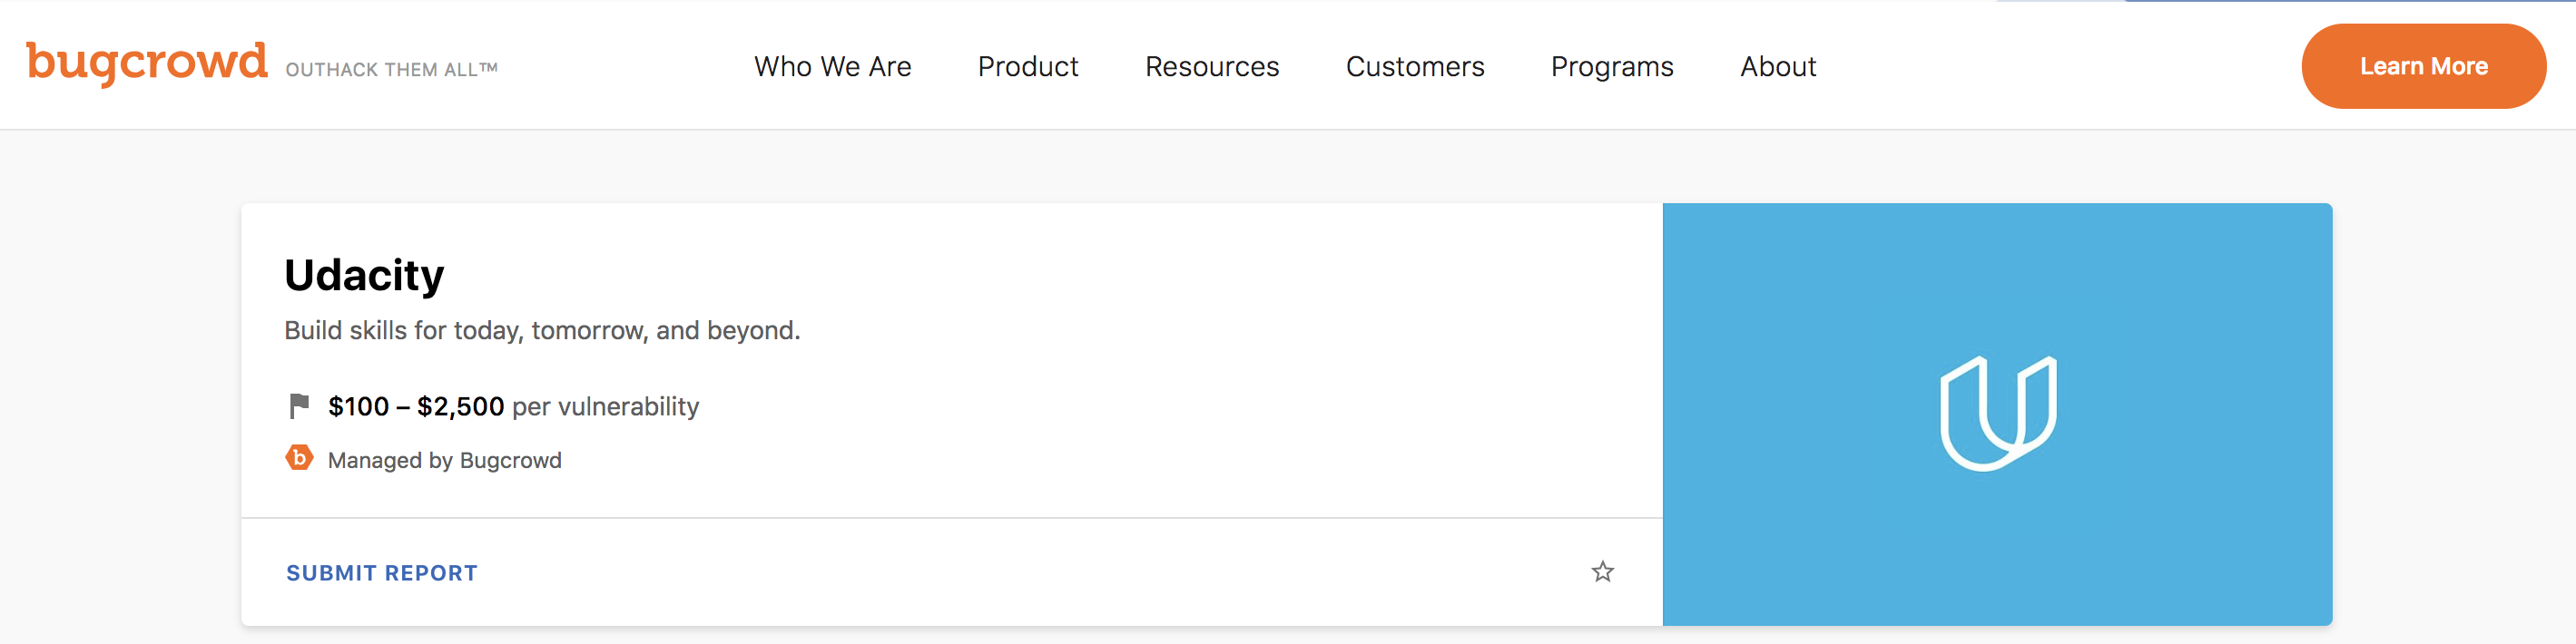
Task: Open the Product menu
Action: (x=1027, y=67)
